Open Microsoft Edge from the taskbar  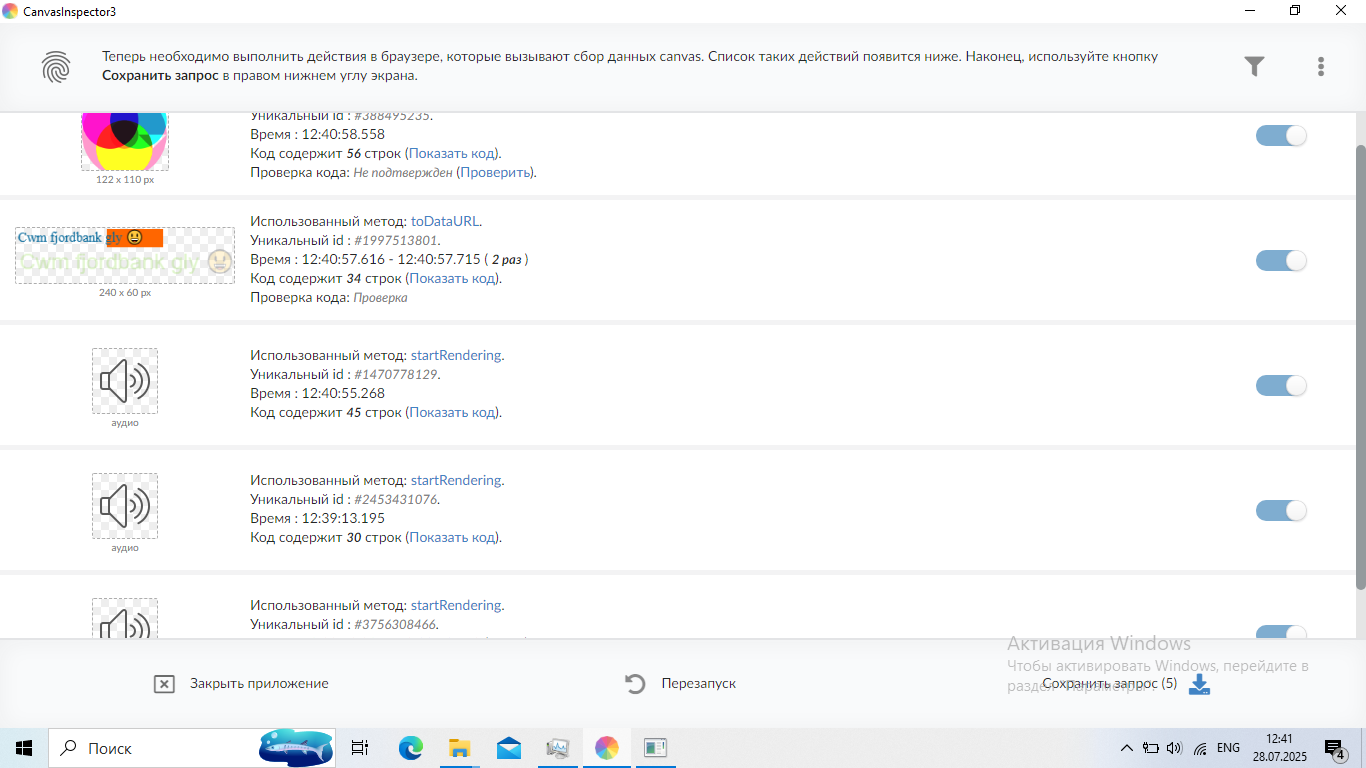[x=411, y=748]
